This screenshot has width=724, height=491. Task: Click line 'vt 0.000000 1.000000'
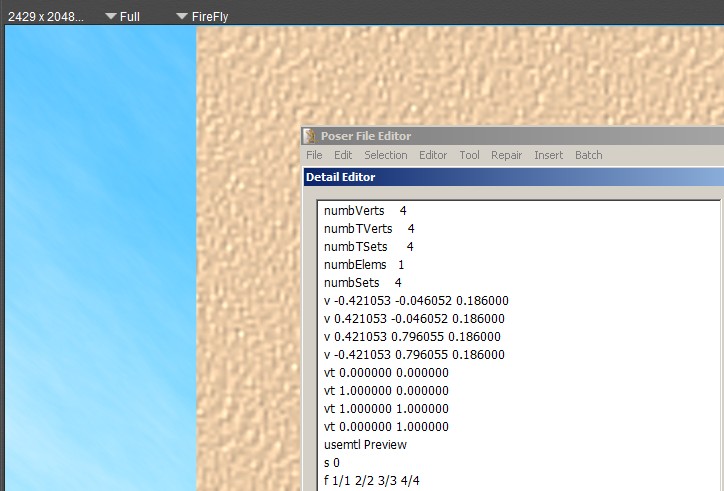(386, 427)
